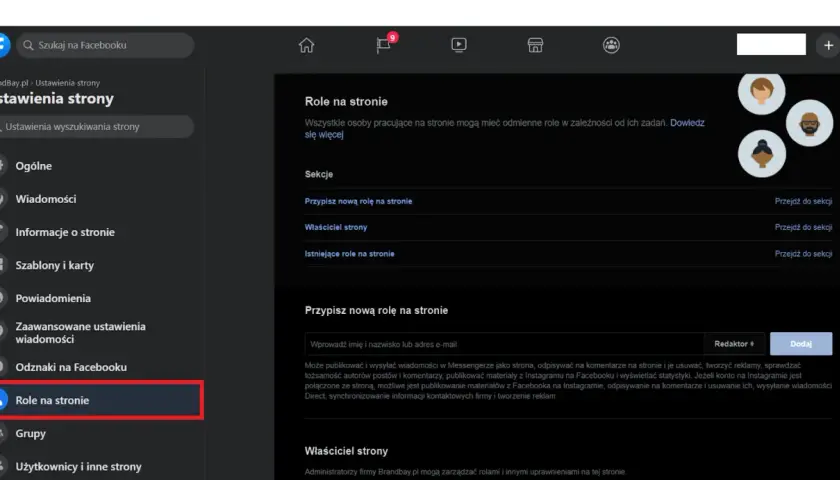Viewport: 840px width, 480px height.
Task: Open the Watch video icon
Action: tap(459, 45)
